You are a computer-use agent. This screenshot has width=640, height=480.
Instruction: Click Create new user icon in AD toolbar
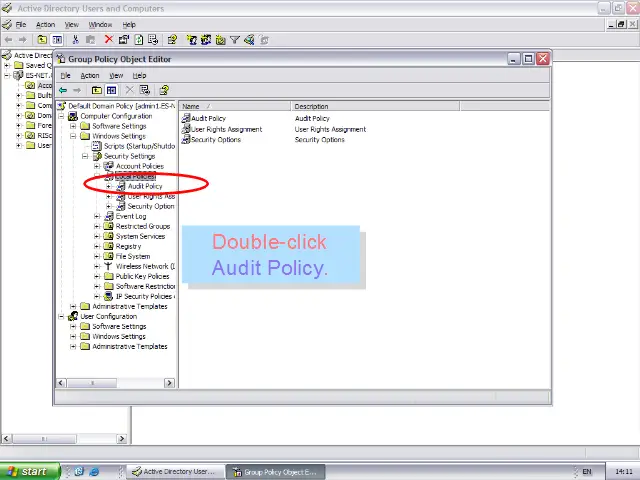click(x=191, y=40)
